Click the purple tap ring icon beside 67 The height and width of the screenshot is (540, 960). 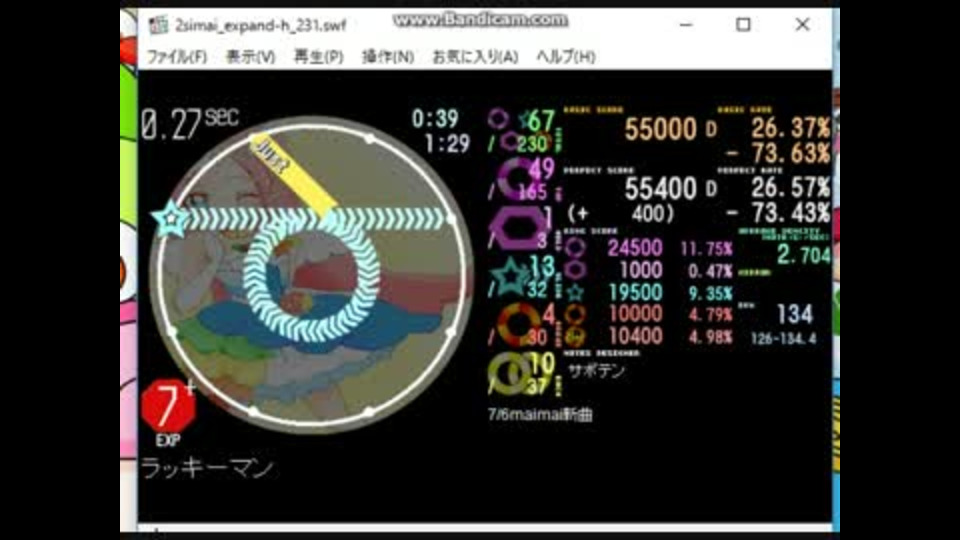click(x=498, y=119)
